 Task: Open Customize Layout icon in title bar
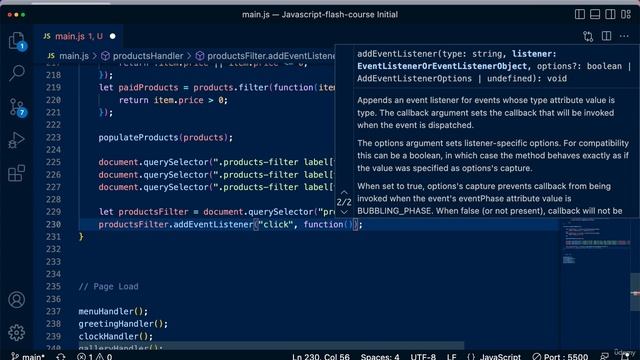626,14
